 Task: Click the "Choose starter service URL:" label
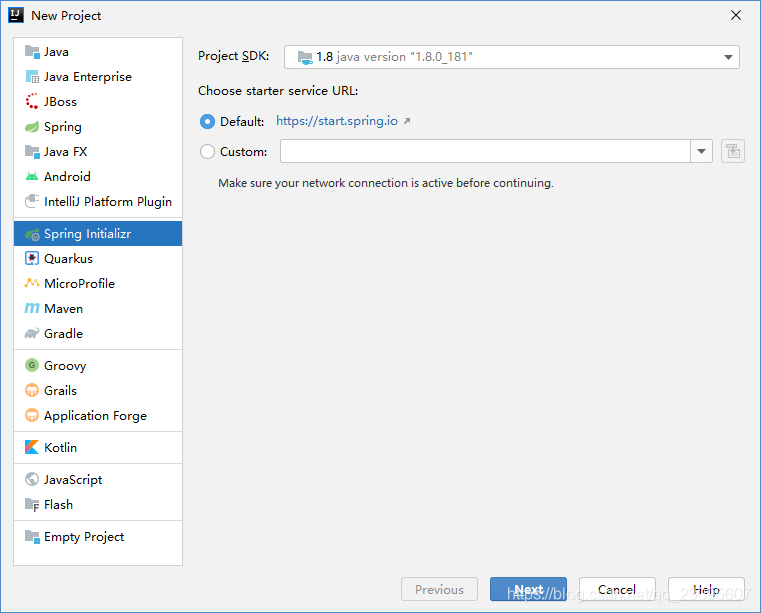click(278, 91)
